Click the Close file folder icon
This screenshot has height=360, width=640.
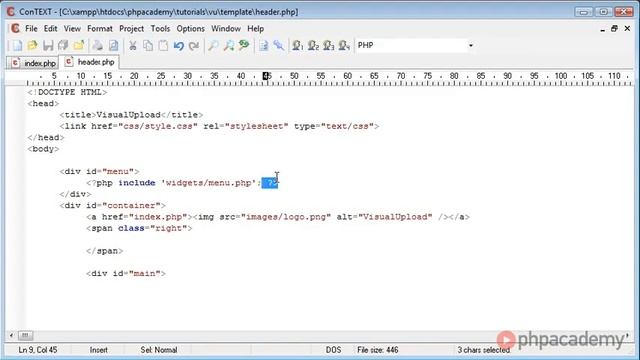(x=79, y=45)
